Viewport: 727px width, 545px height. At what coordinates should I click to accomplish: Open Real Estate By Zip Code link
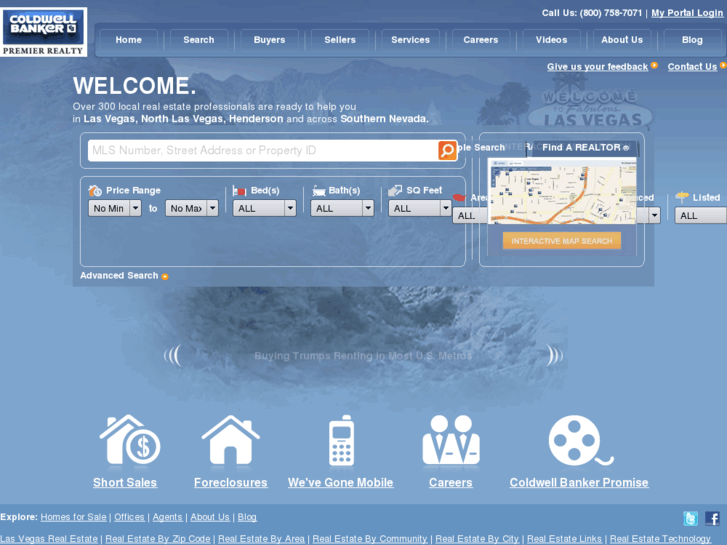(x=158, y=539)
